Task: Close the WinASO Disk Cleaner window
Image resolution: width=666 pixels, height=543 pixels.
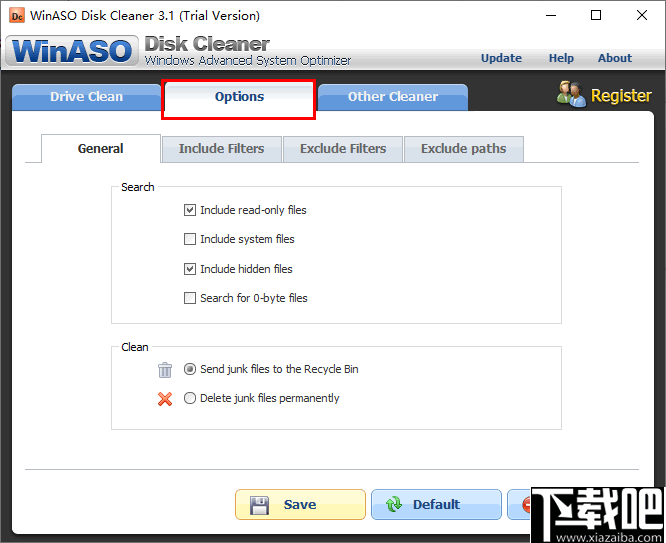Action: coord(642,16)
